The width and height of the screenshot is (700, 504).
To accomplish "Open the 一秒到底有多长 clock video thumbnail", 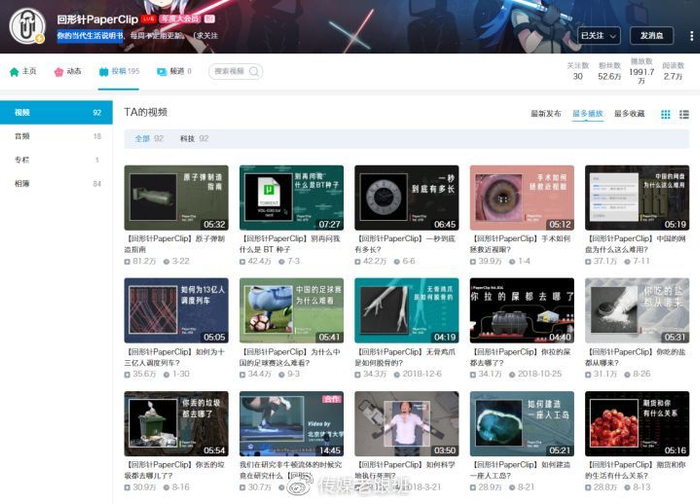I will (406, 198).
